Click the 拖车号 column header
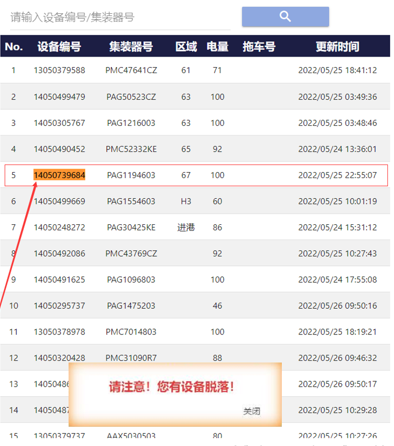Screen dimensions: 394x446 (259, 47)
